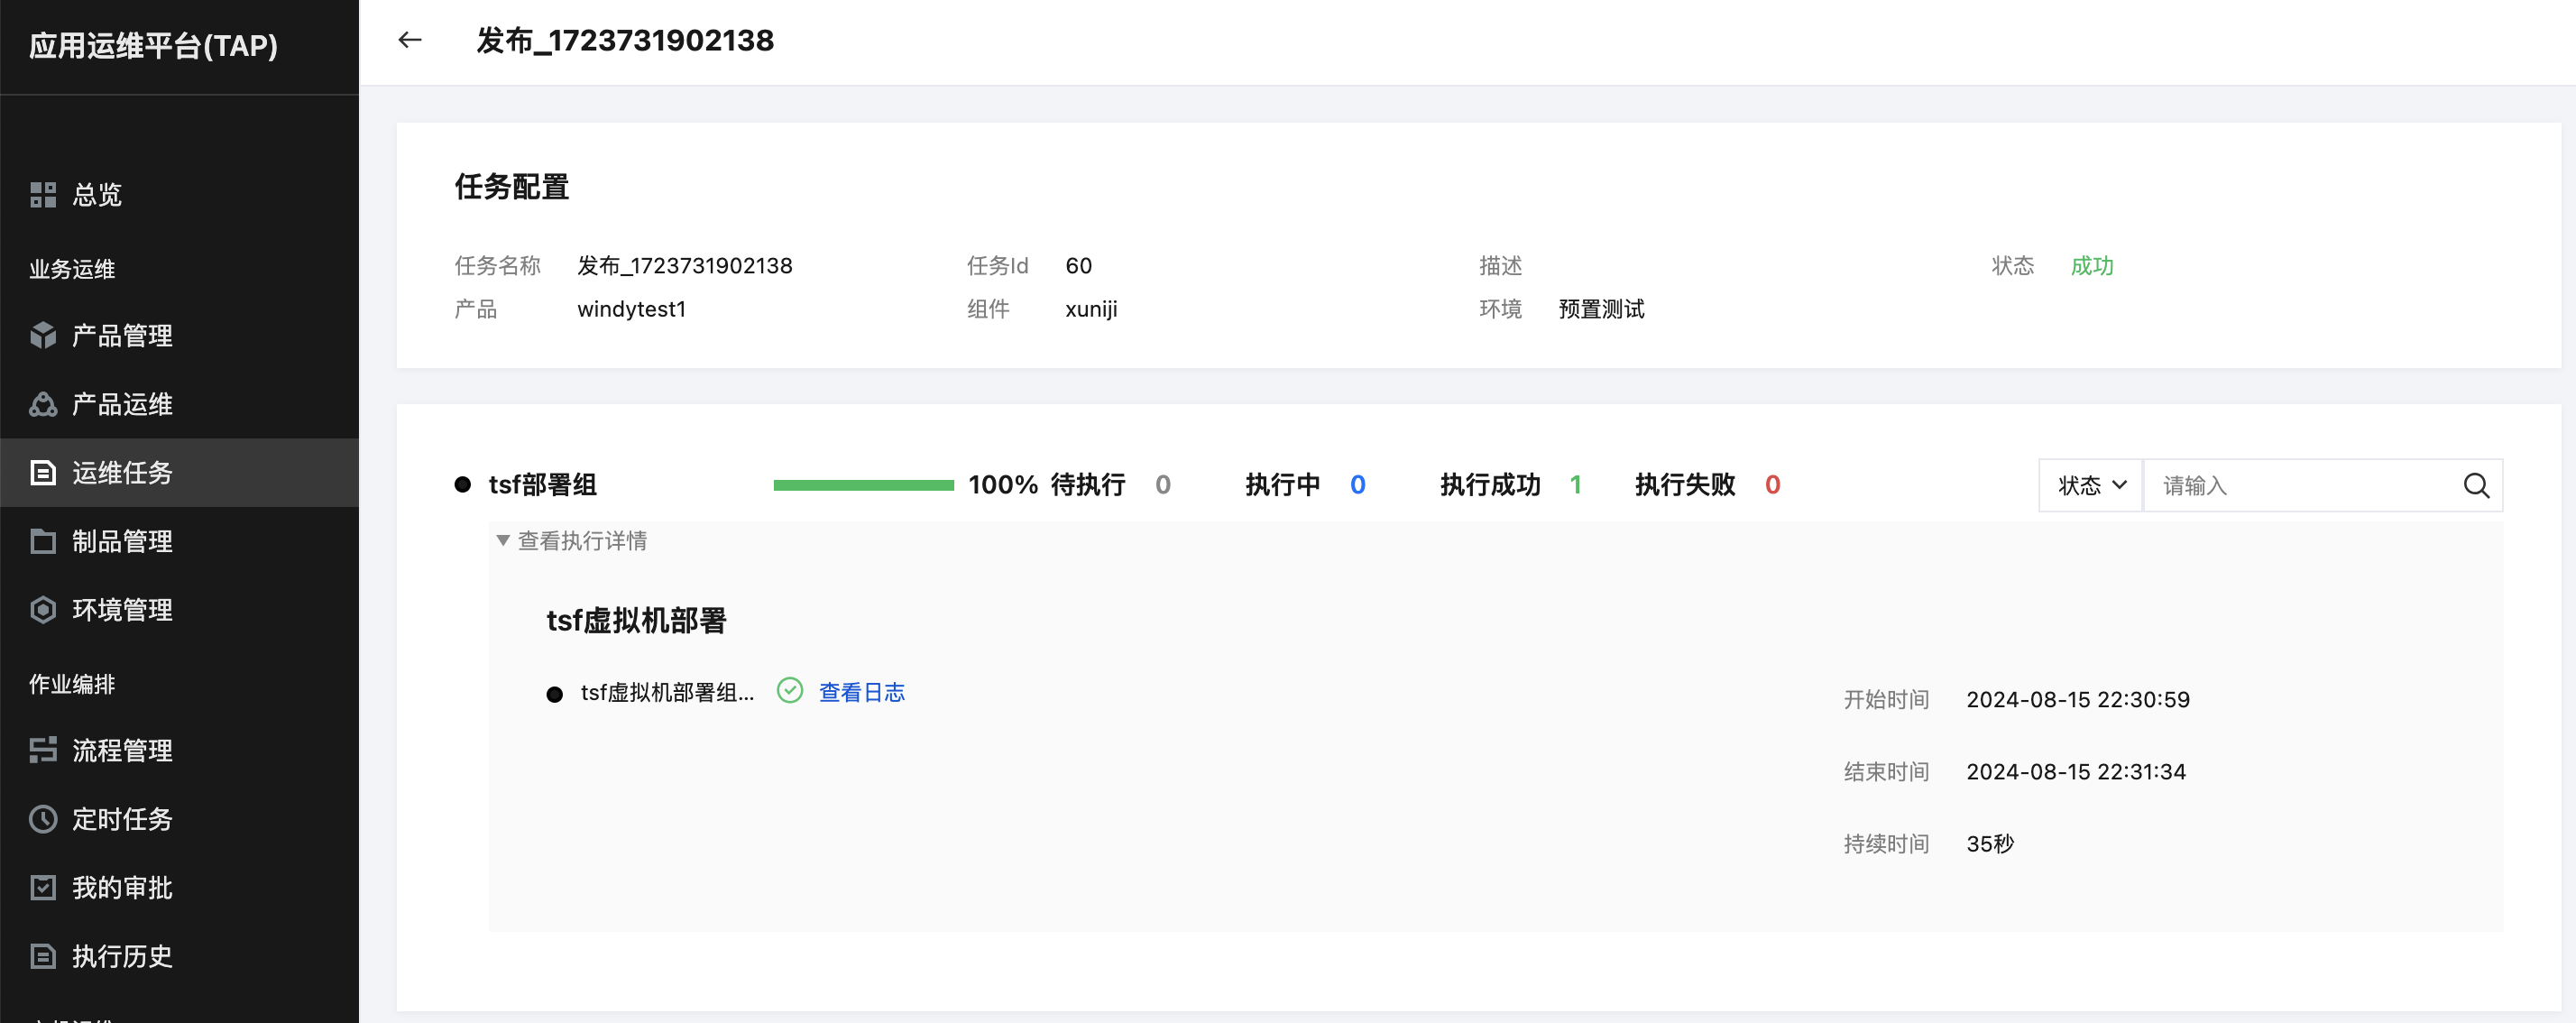Click the 我的审批 checkbox icon

[43, 887]
